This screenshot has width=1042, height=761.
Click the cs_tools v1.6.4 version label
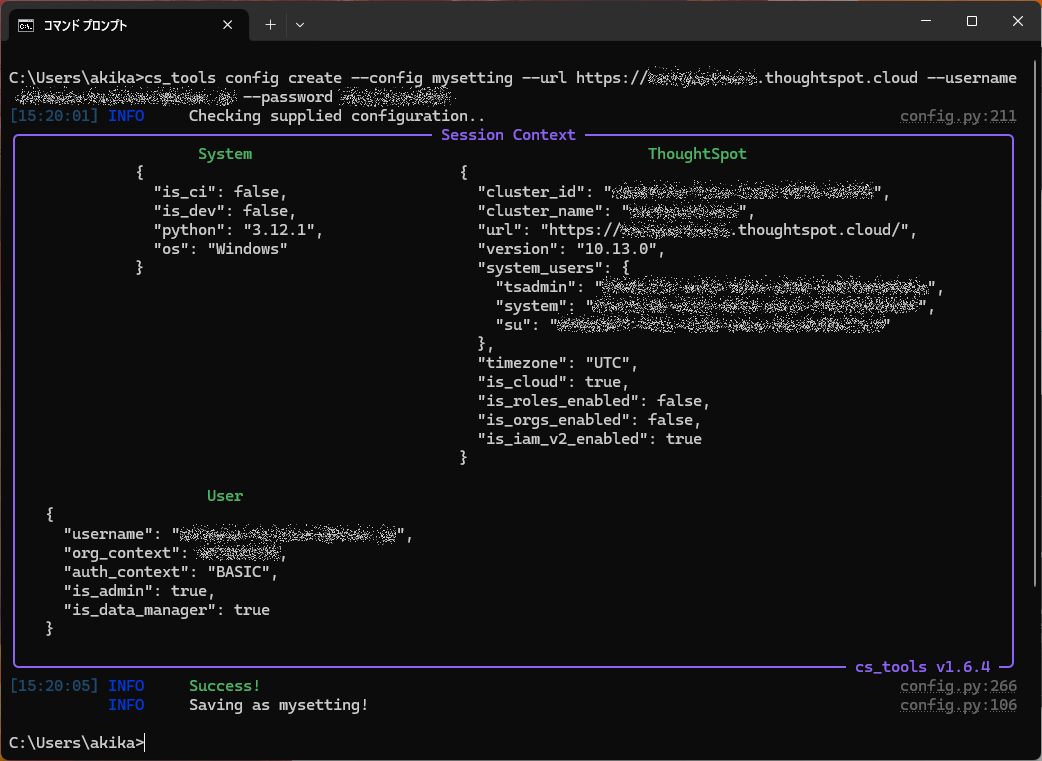coord(922,666)
